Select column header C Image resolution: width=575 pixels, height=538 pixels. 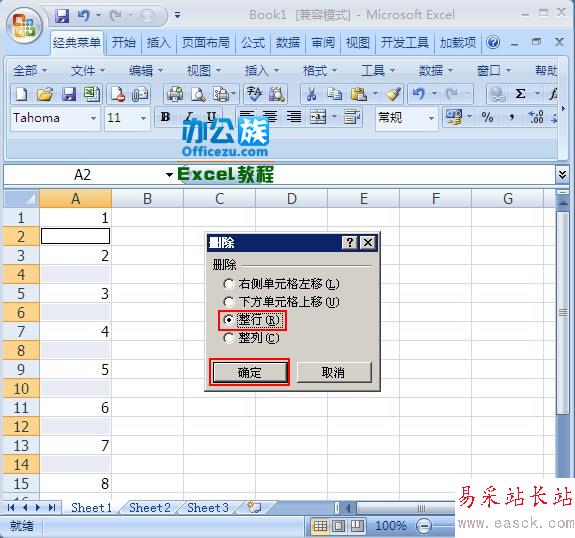[x=219, y=199]
